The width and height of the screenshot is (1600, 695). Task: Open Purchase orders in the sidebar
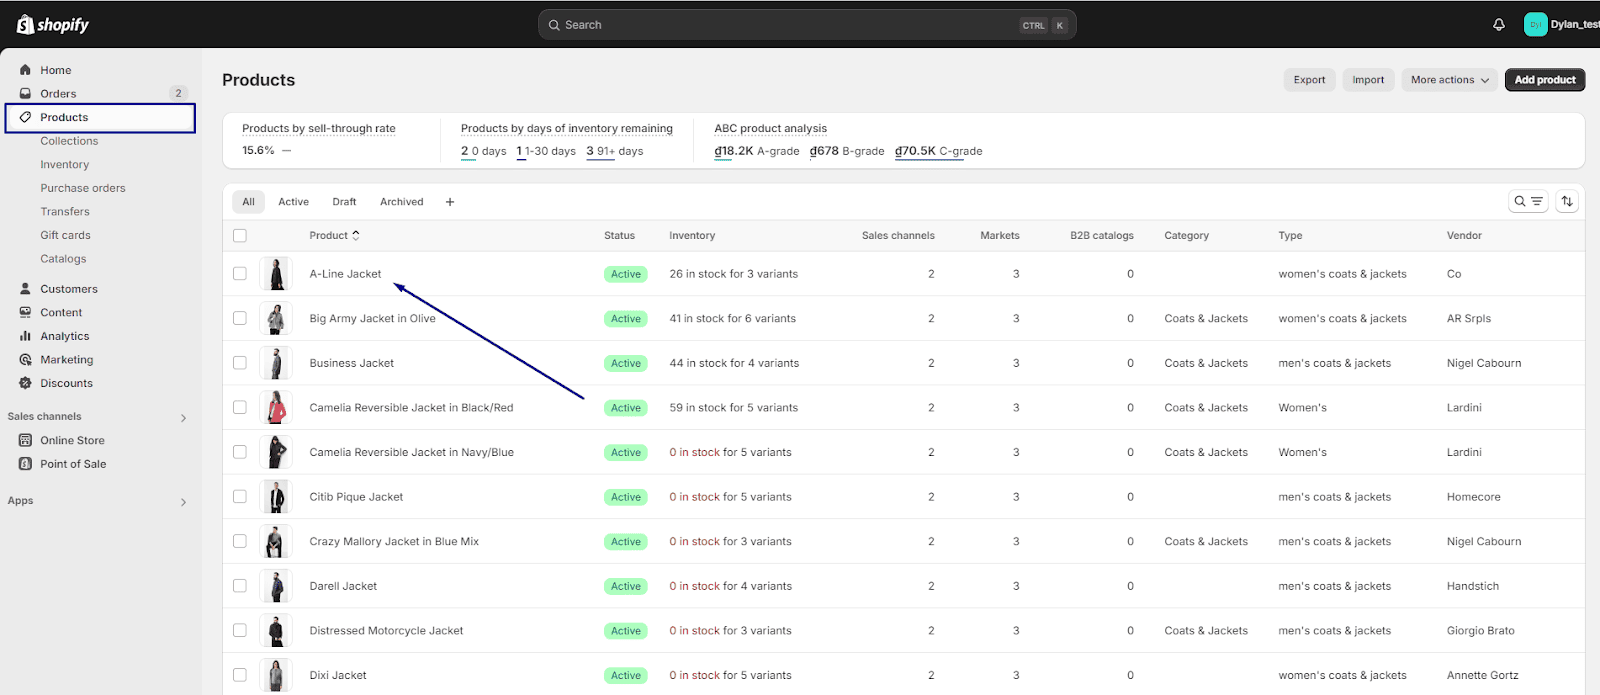pyautogui.click(x=83, y=188)
